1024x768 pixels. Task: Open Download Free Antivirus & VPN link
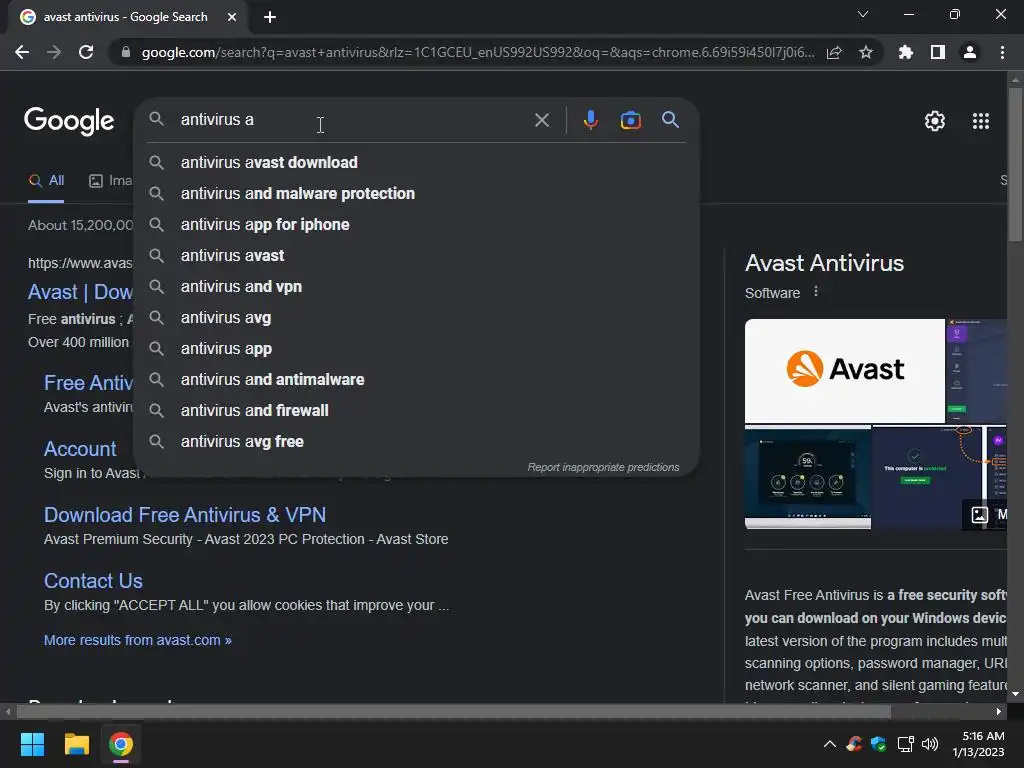click(x=185, y=515)
